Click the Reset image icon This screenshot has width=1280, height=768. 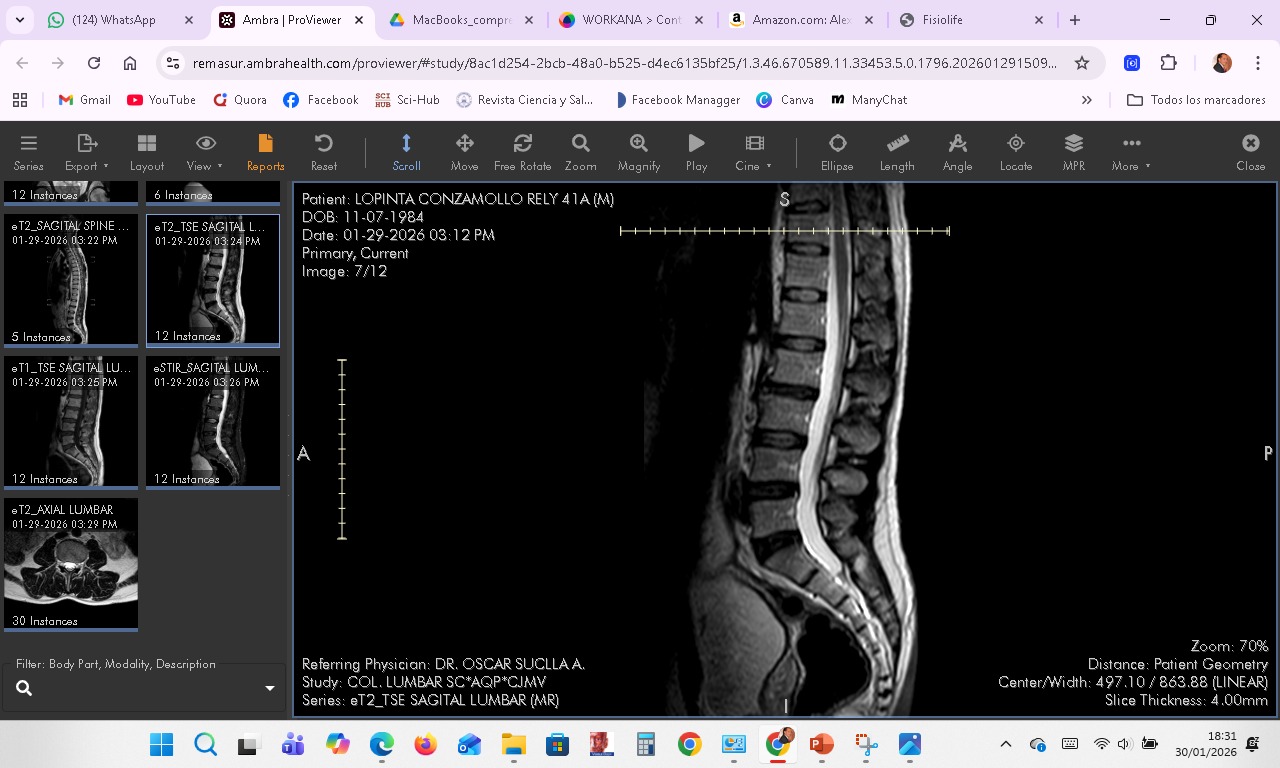(323, 152)
